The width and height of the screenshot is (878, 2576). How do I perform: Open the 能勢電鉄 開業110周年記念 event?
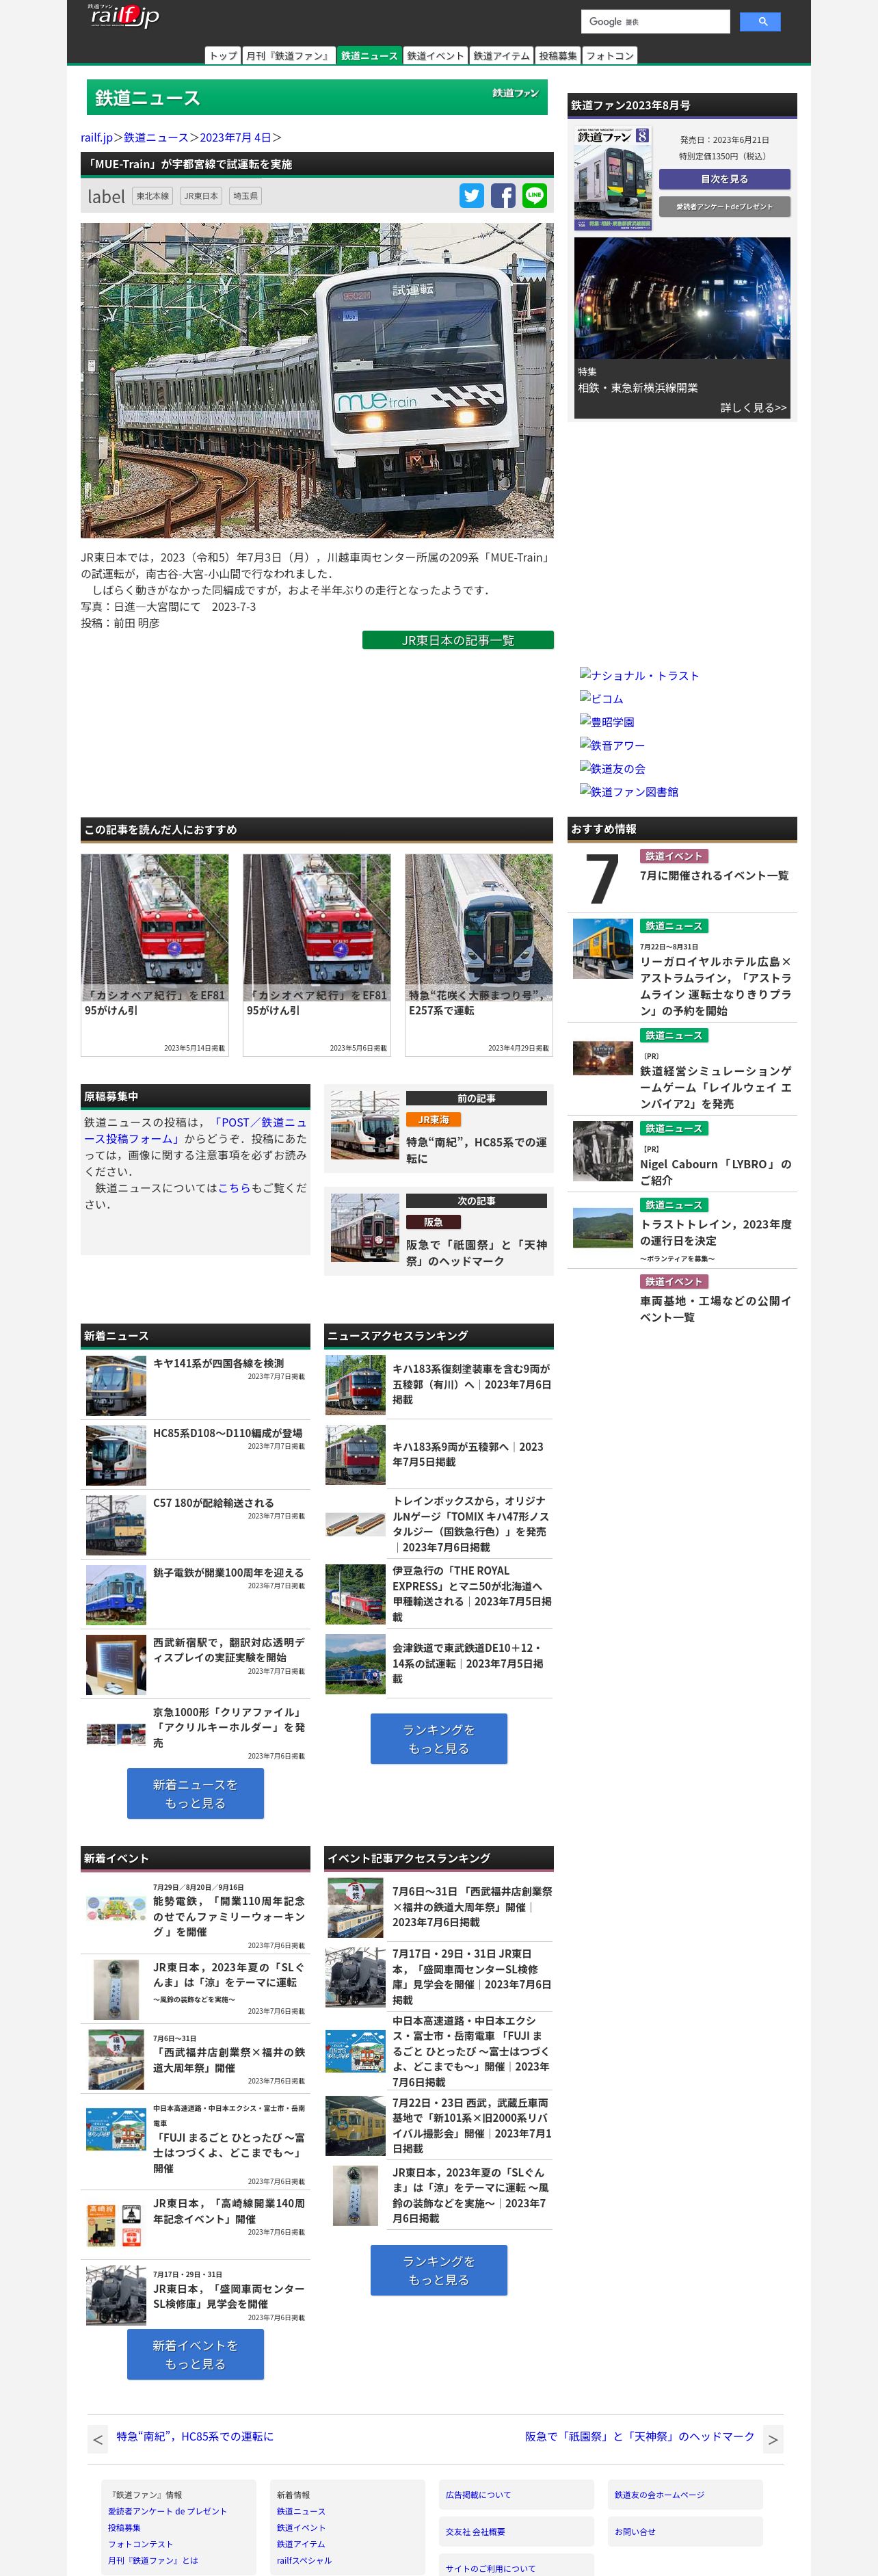pyautogui.click(x=229, y=1916)
